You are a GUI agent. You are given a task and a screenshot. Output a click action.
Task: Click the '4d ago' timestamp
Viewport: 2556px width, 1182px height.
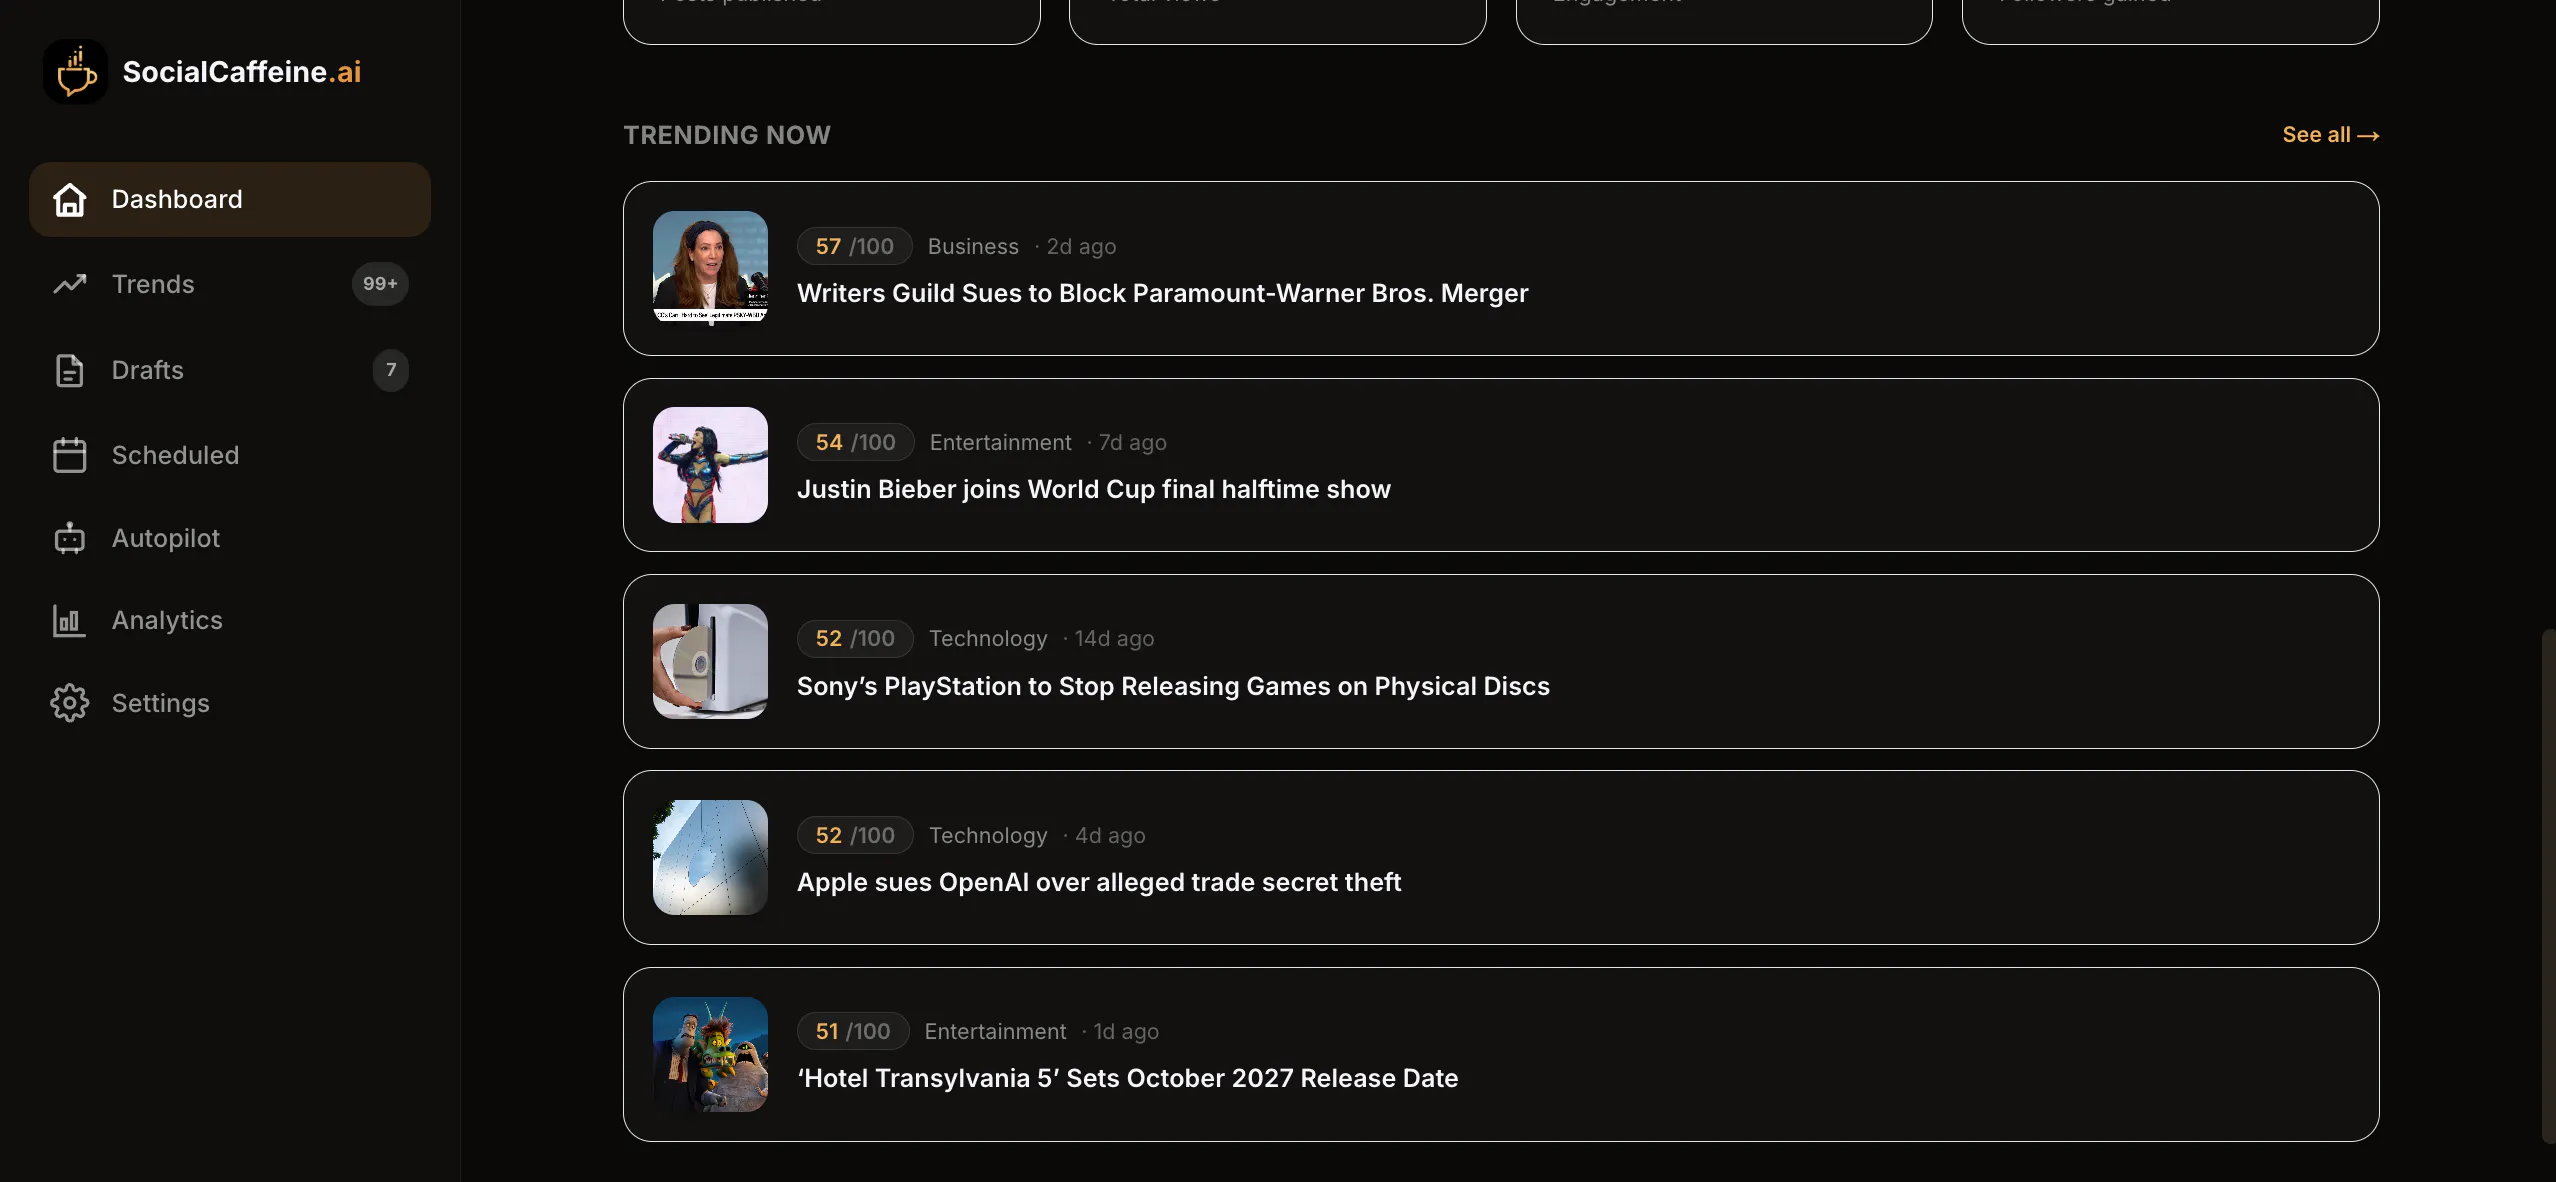pyautogui.click(x=1110, y=835)
